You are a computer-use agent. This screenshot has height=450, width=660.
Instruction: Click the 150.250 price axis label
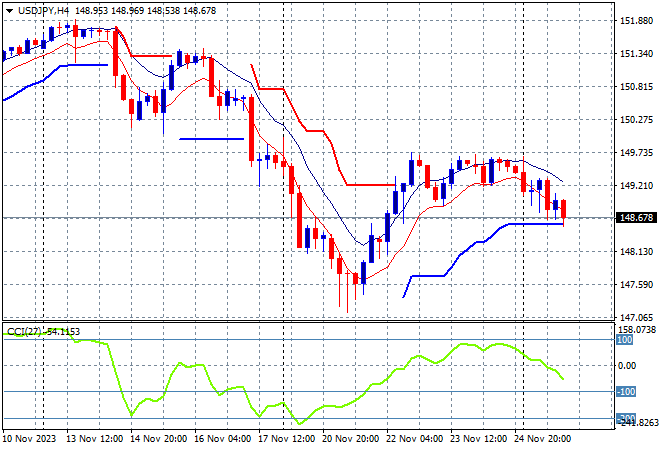click(637, 119)
